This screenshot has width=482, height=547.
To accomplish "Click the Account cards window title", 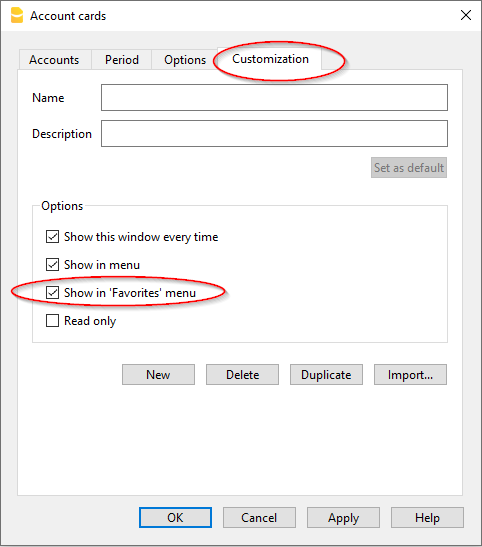I will point(68,16).
